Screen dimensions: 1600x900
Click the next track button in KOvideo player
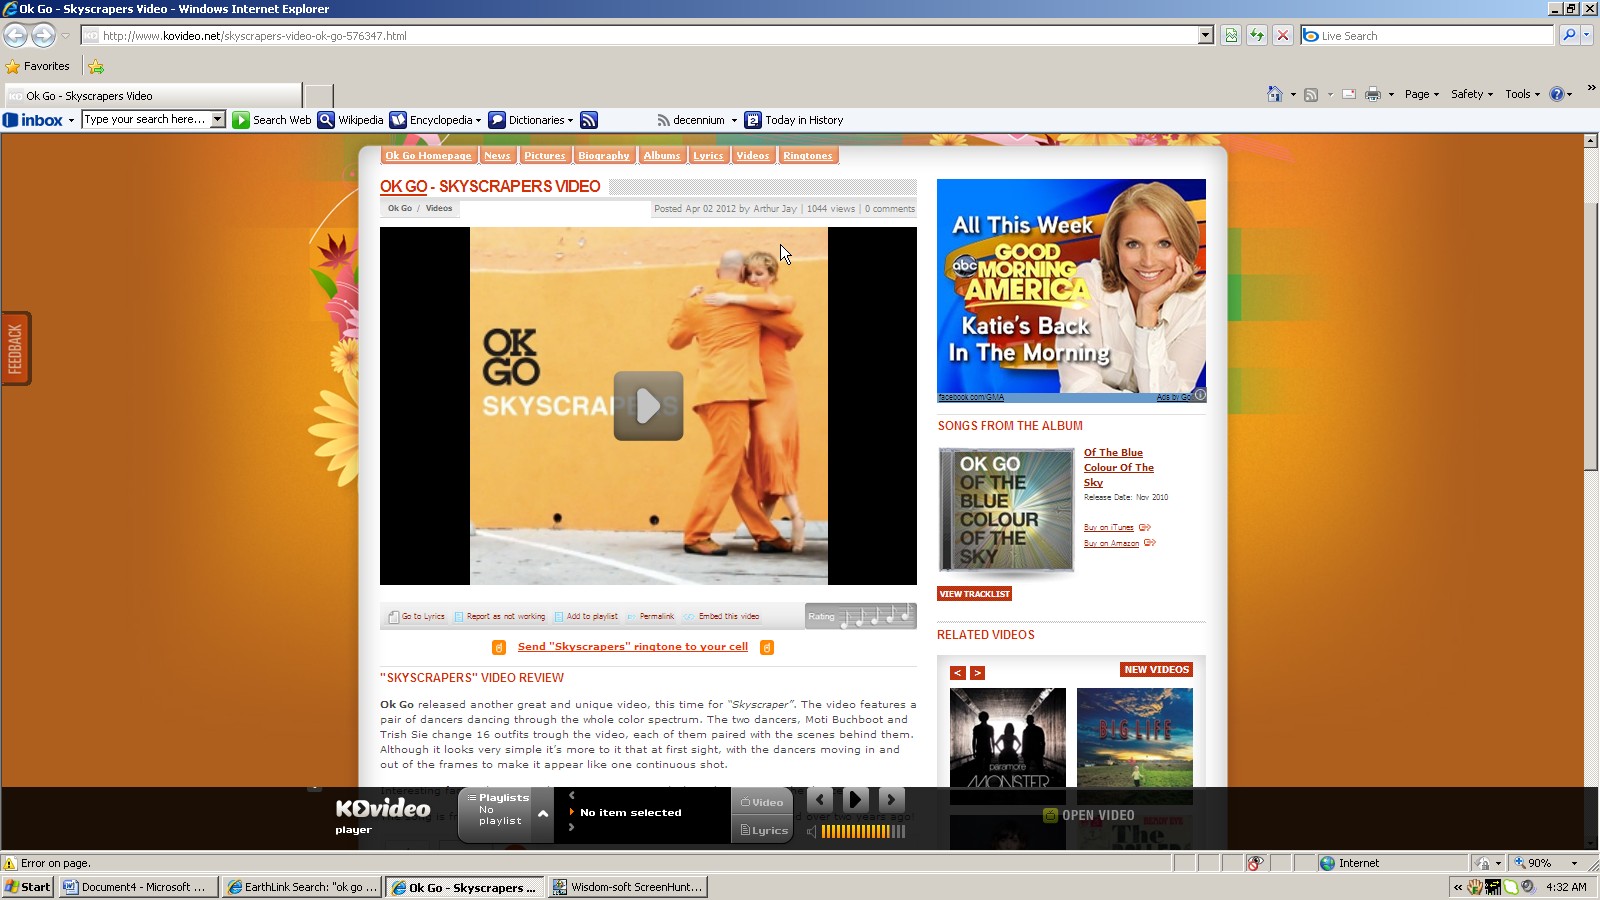tap(891, 799)
